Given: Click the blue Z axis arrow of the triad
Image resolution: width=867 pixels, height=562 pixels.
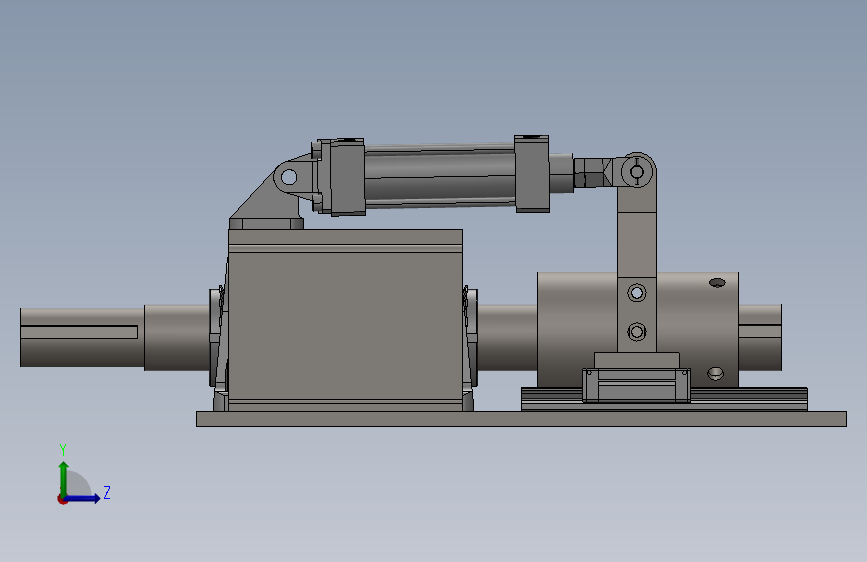Looking at the screenshot, I should coord(83,498).
